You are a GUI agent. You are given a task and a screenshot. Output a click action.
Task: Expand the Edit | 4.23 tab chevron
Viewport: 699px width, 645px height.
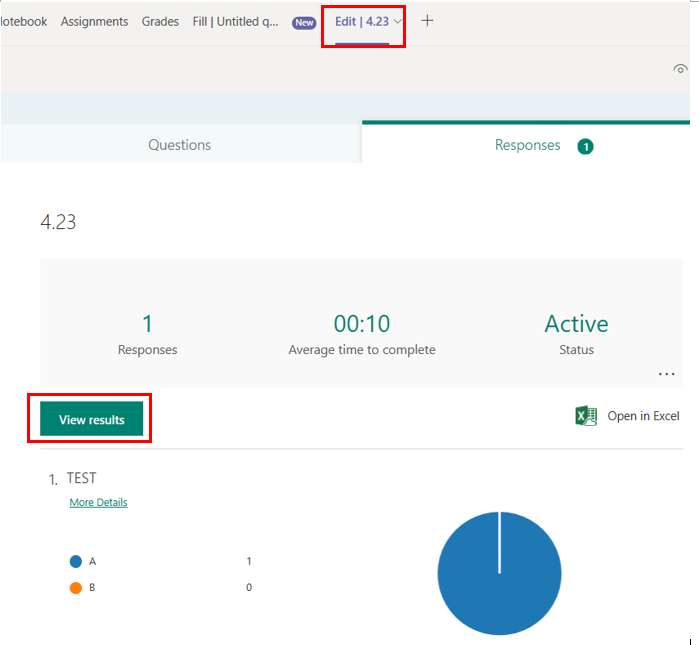pos(398,21)
